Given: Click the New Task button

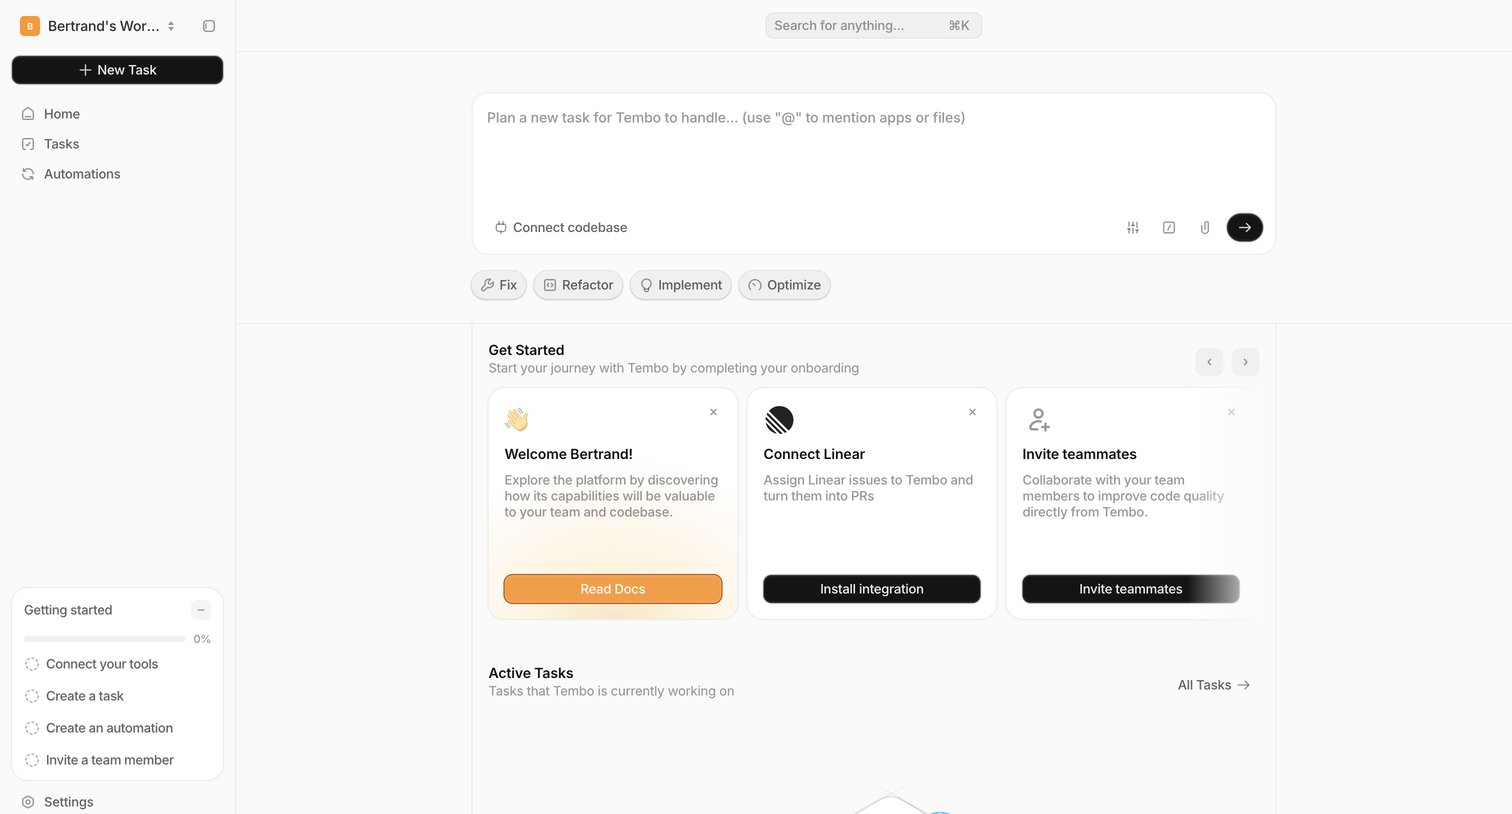Looking at the screenshot, I should pos(117,70).
